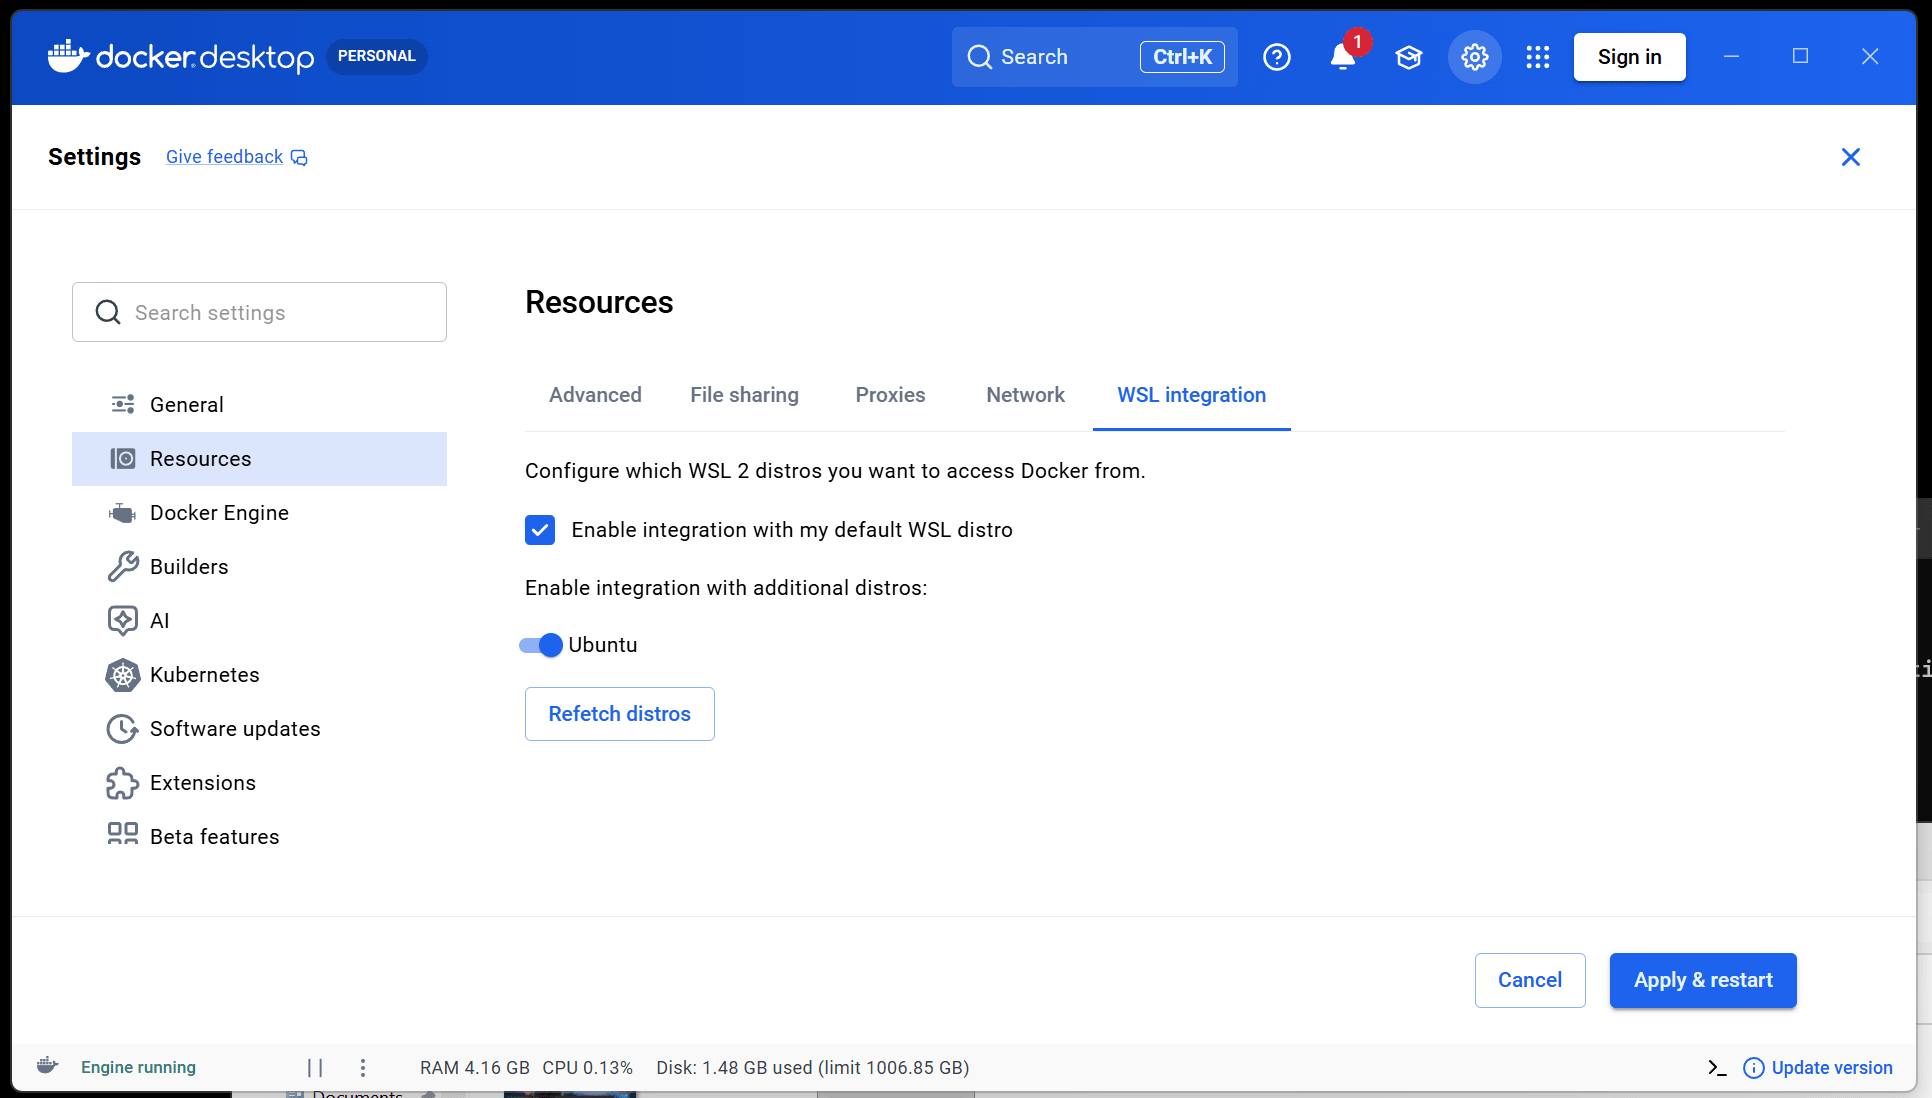This screenshot has width=1932, height=1098.
Task: Click the Resources icon in sidebar
Action: [123, 458]
